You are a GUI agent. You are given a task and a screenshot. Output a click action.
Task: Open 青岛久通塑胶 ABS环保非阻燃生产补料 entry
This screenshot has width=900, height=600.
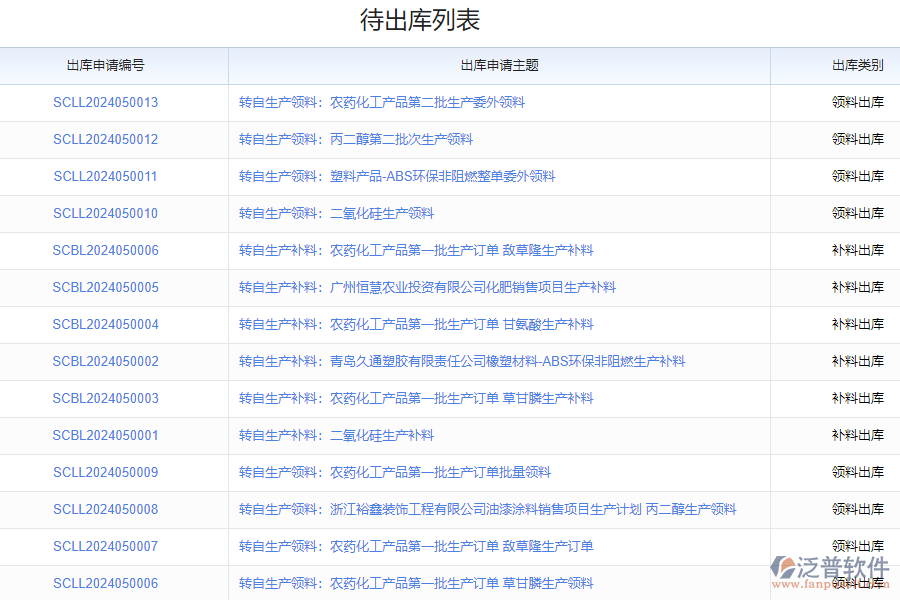point(462,361)
